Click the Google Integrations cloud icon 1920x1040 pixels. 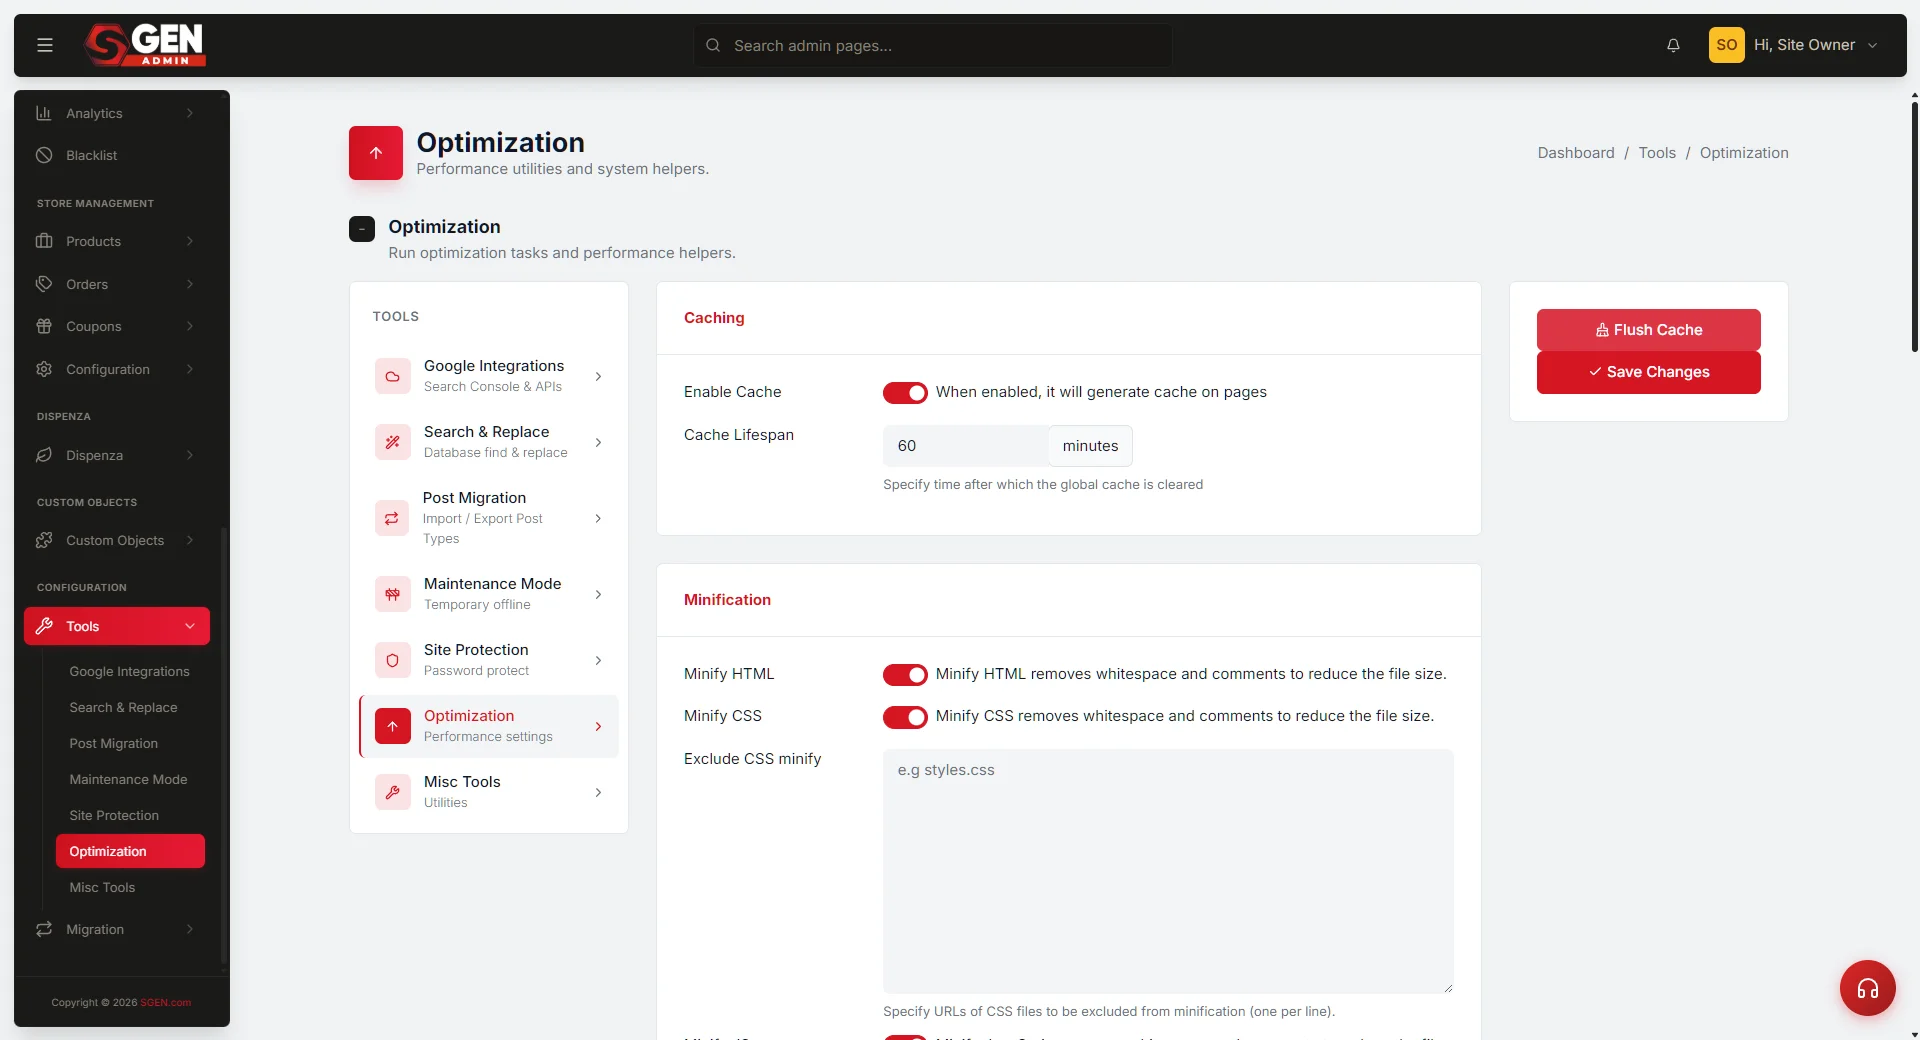[392, 376]
